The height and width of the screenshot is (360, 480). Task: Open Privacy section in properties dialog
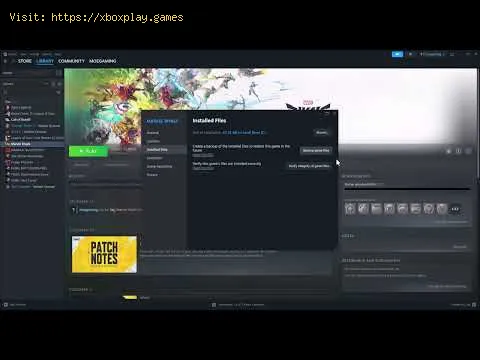[x=152, y=175]
